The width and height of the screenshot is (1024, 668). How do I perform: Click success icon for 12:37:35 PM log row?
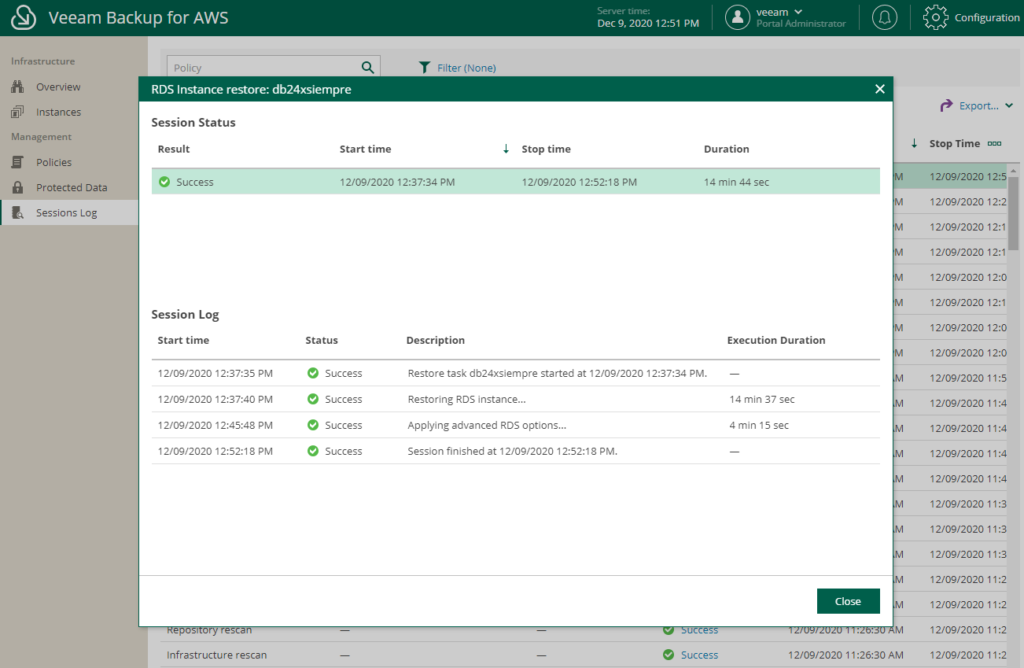[313, 373]
